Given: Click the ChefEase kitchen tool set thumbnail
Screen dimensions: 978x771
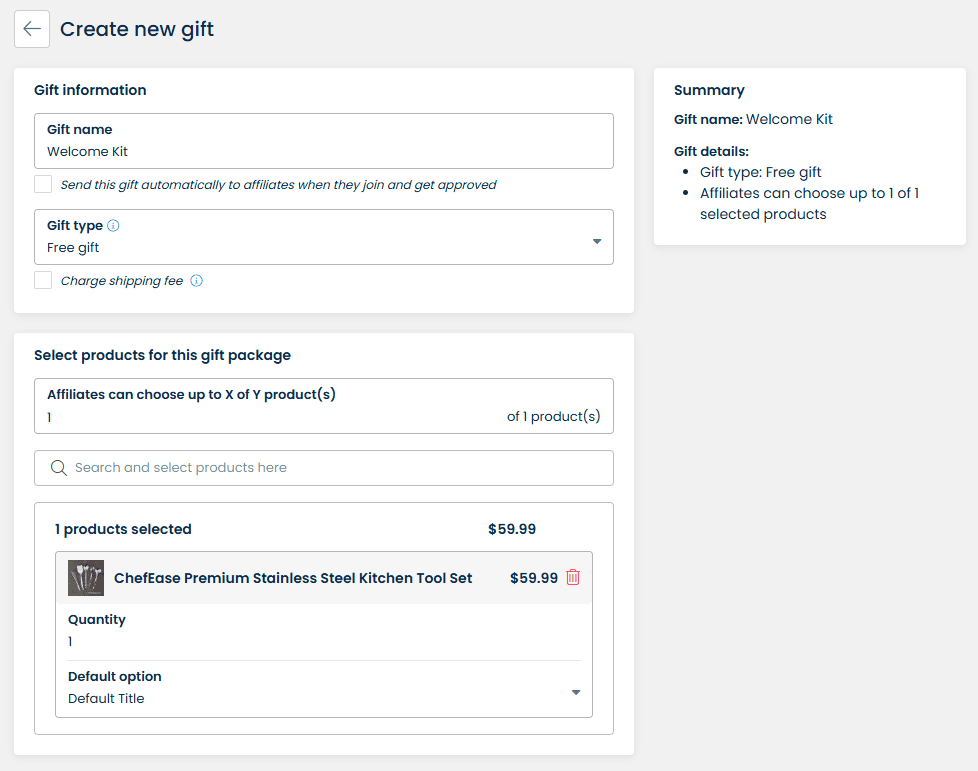Looking at the screenshot, I should (x=86, y=578).
